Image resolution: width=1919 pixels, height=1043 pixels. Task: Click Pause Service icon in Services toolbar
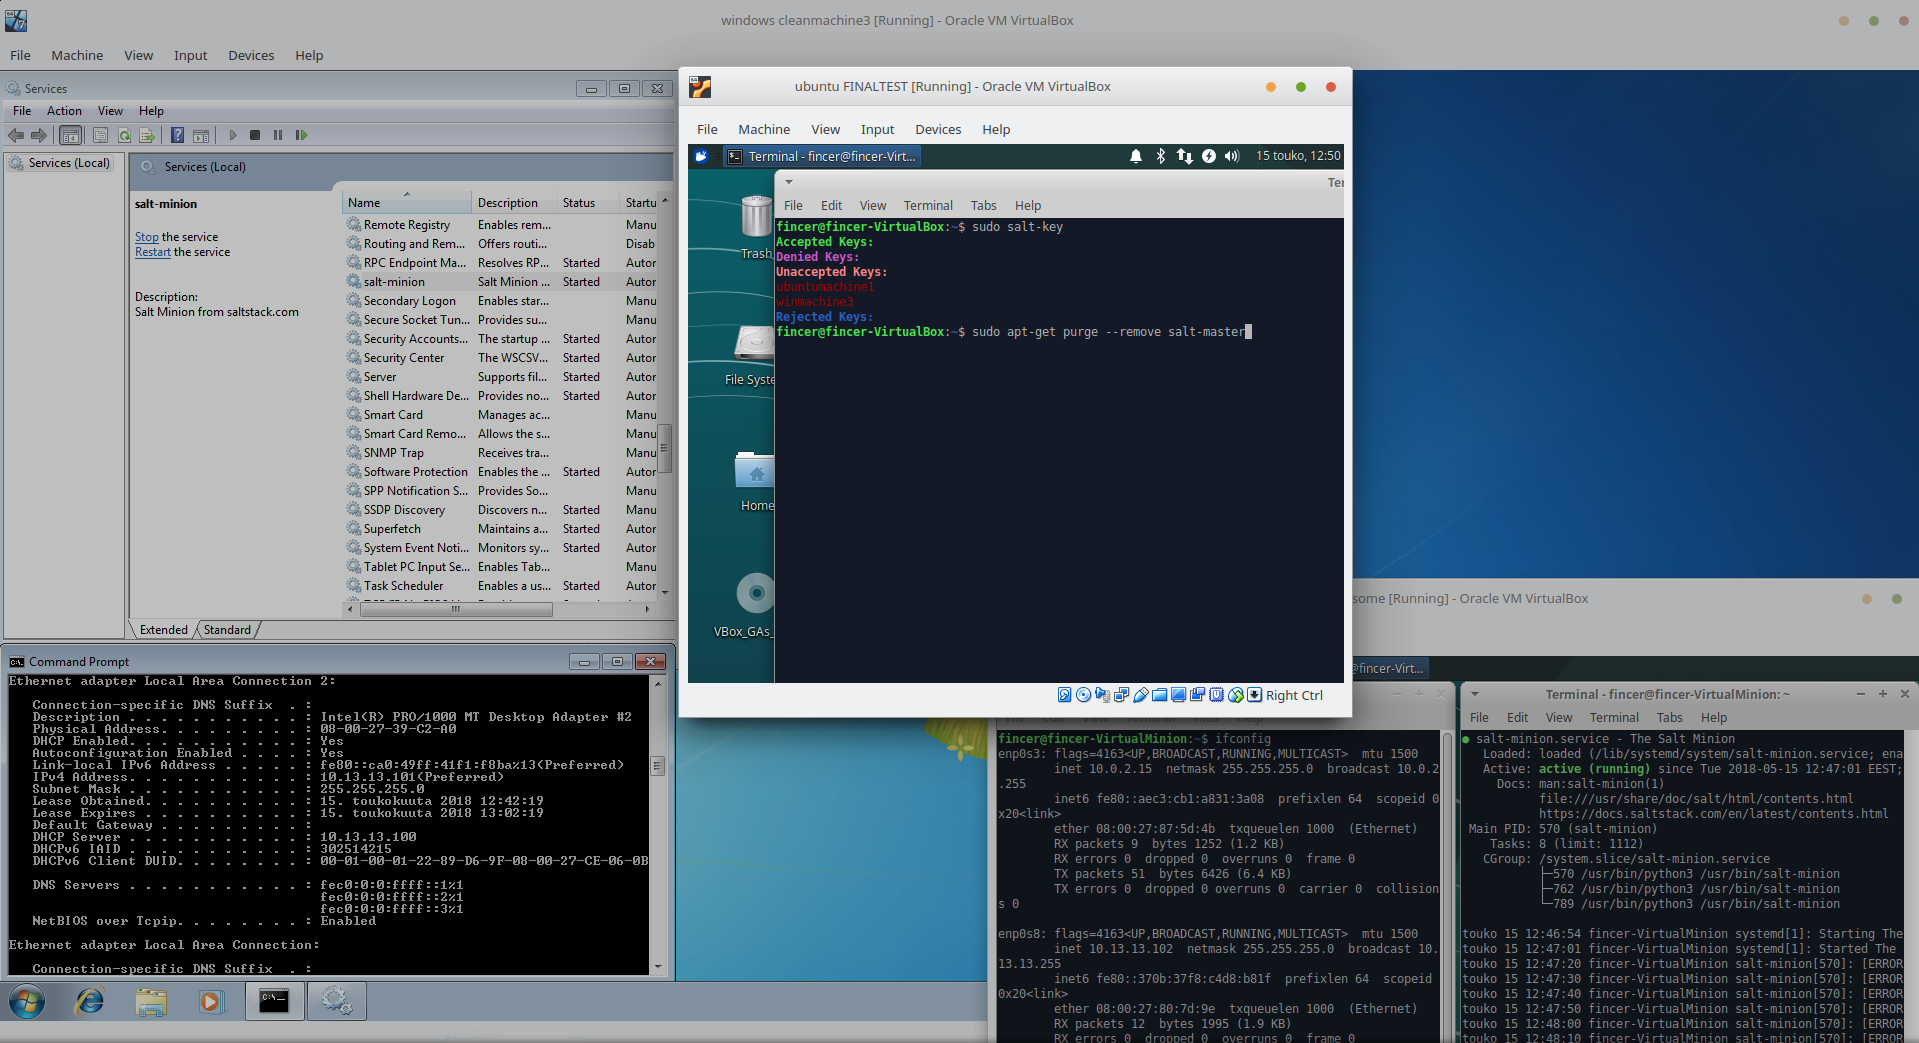(x=278, y=135)
